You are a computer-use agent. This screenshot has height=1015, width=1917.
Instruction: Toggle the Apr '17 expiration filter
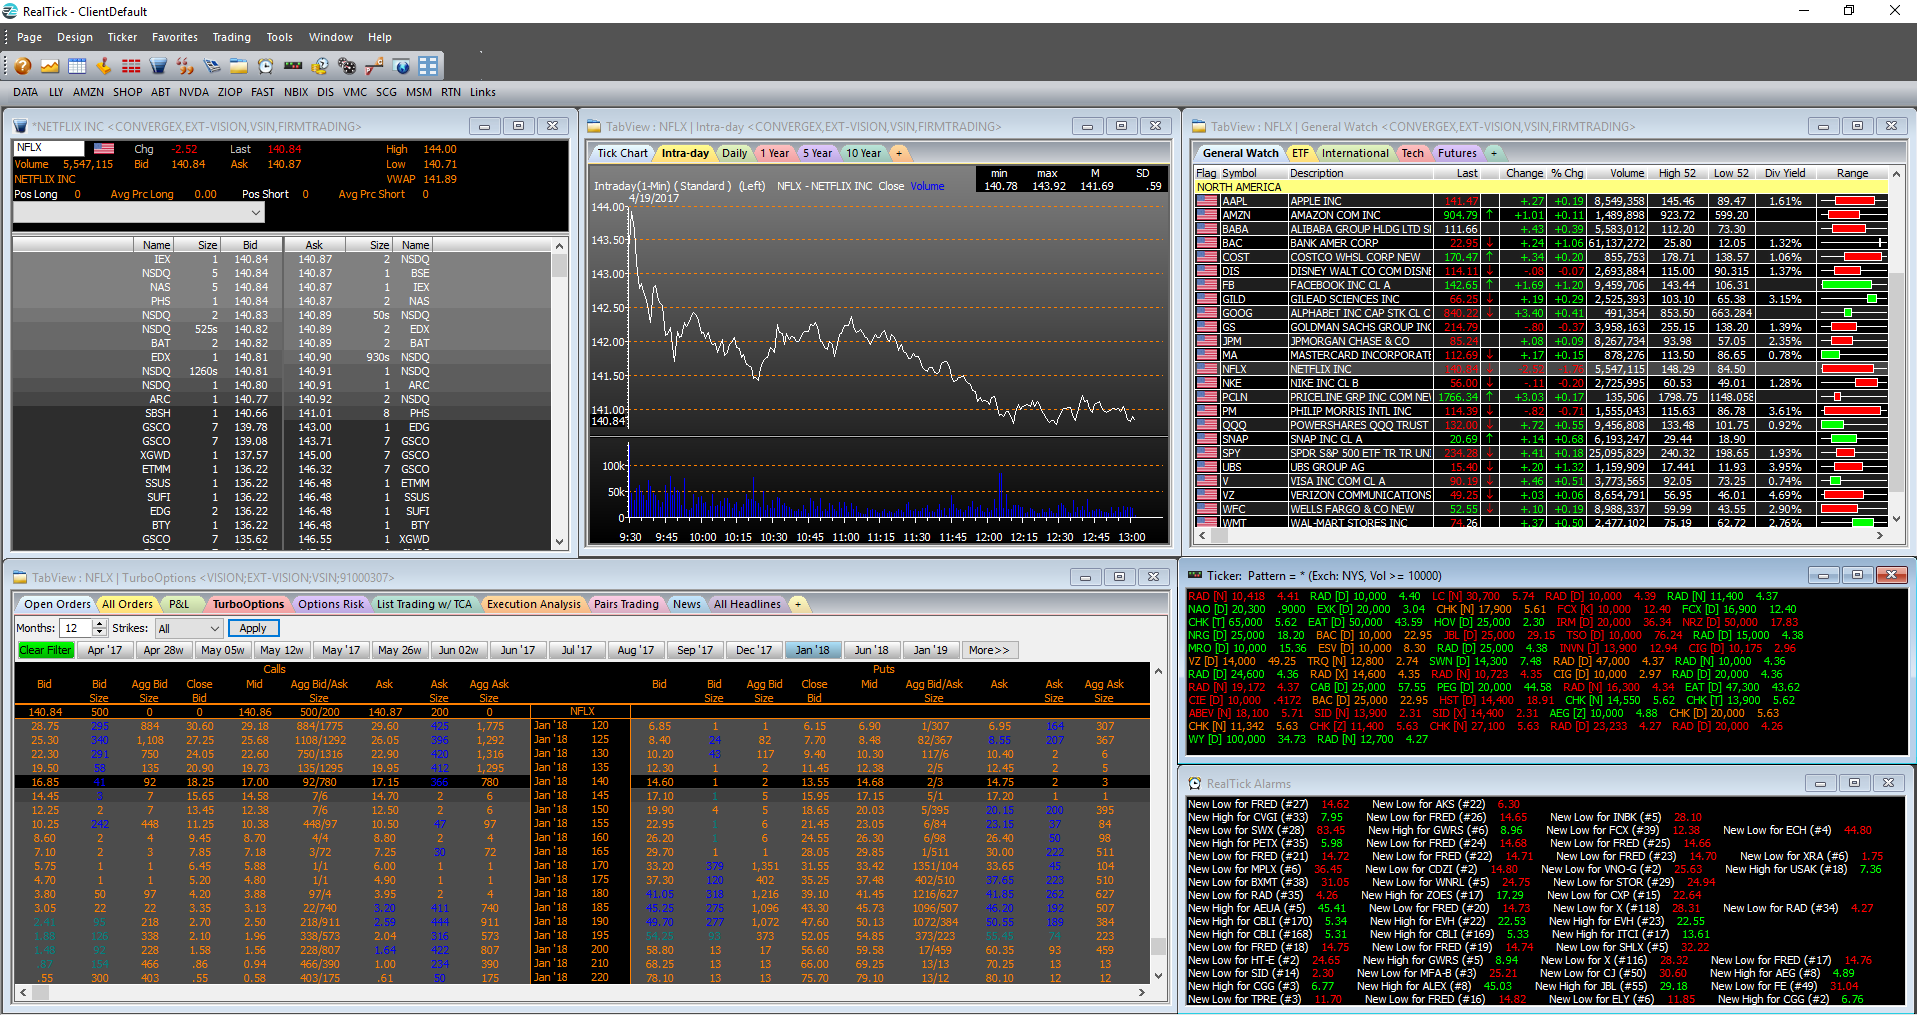click(104, 650)
